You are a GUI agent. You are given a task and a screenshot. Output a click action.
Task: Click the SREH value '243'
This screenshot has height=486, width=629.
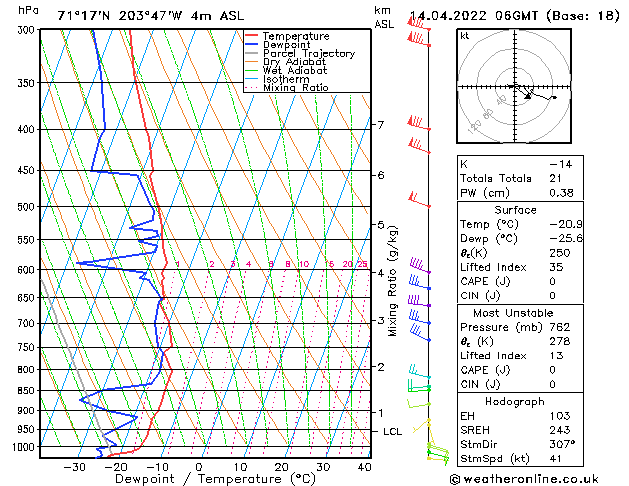(x=560, y=430)
